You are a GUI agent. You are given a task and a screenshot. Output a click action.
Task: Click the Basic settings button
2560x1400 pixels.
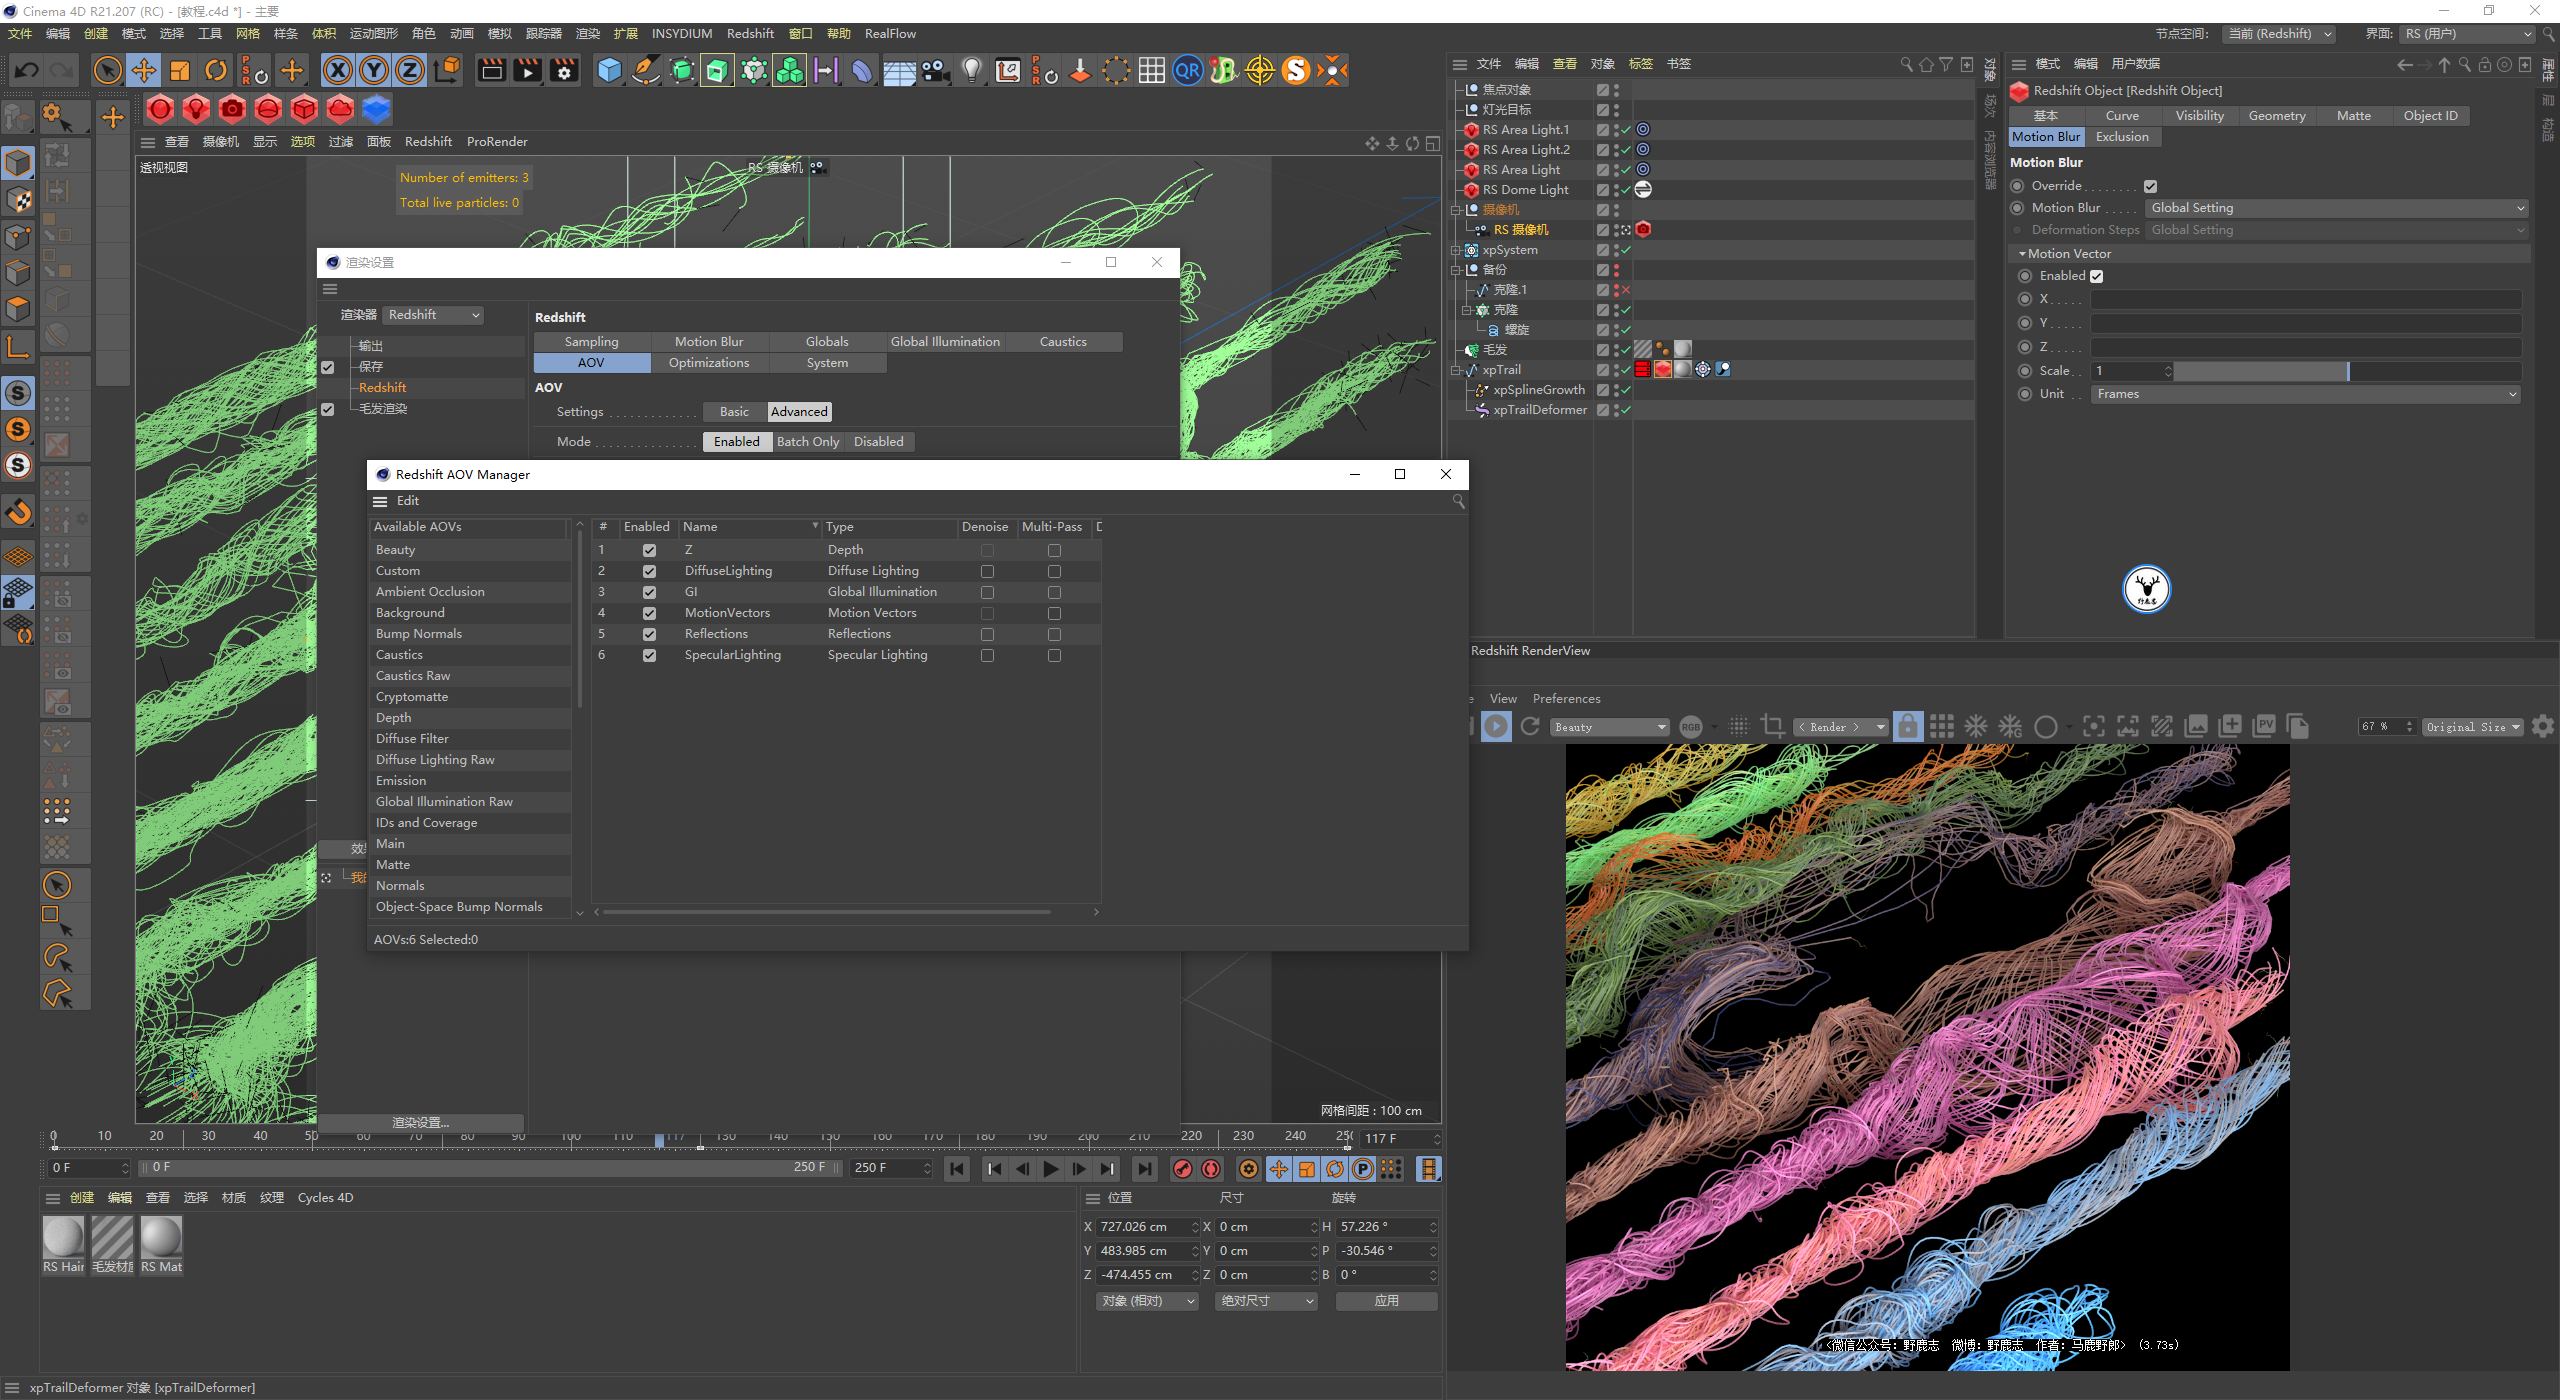tap(734, 412)
